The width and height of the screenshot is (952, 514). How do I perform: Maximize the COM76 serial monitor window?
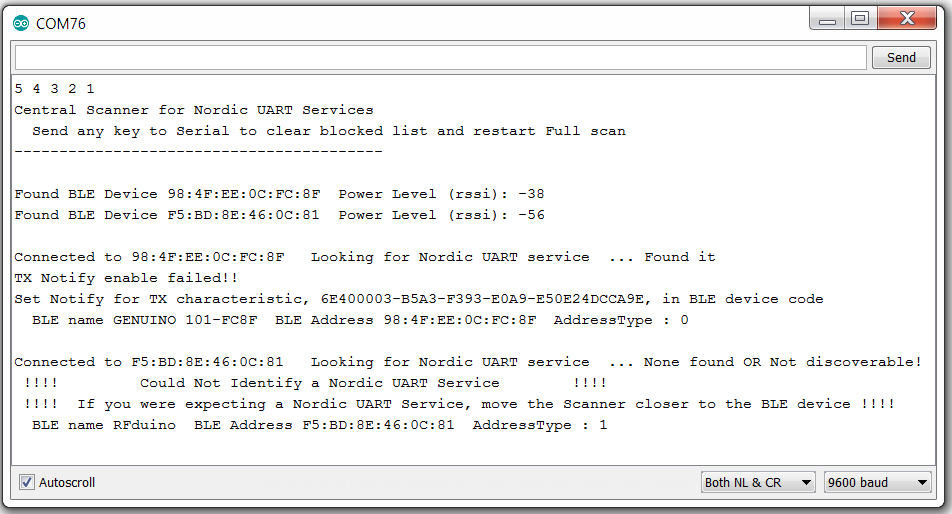tap(860, 19)
